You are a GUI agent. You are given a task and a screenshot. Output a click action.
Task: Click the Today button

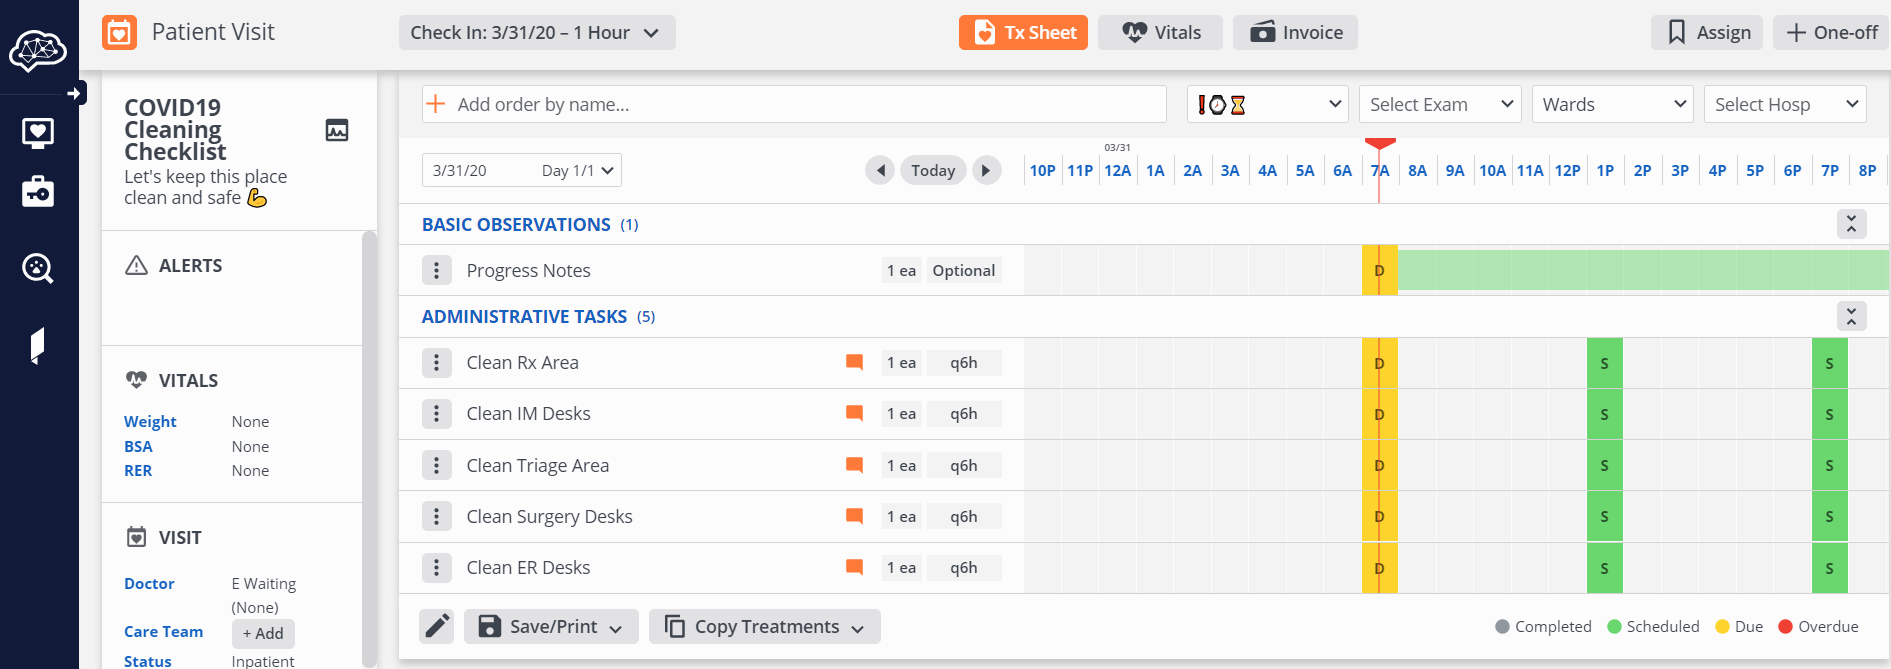(x=933, y=170)
